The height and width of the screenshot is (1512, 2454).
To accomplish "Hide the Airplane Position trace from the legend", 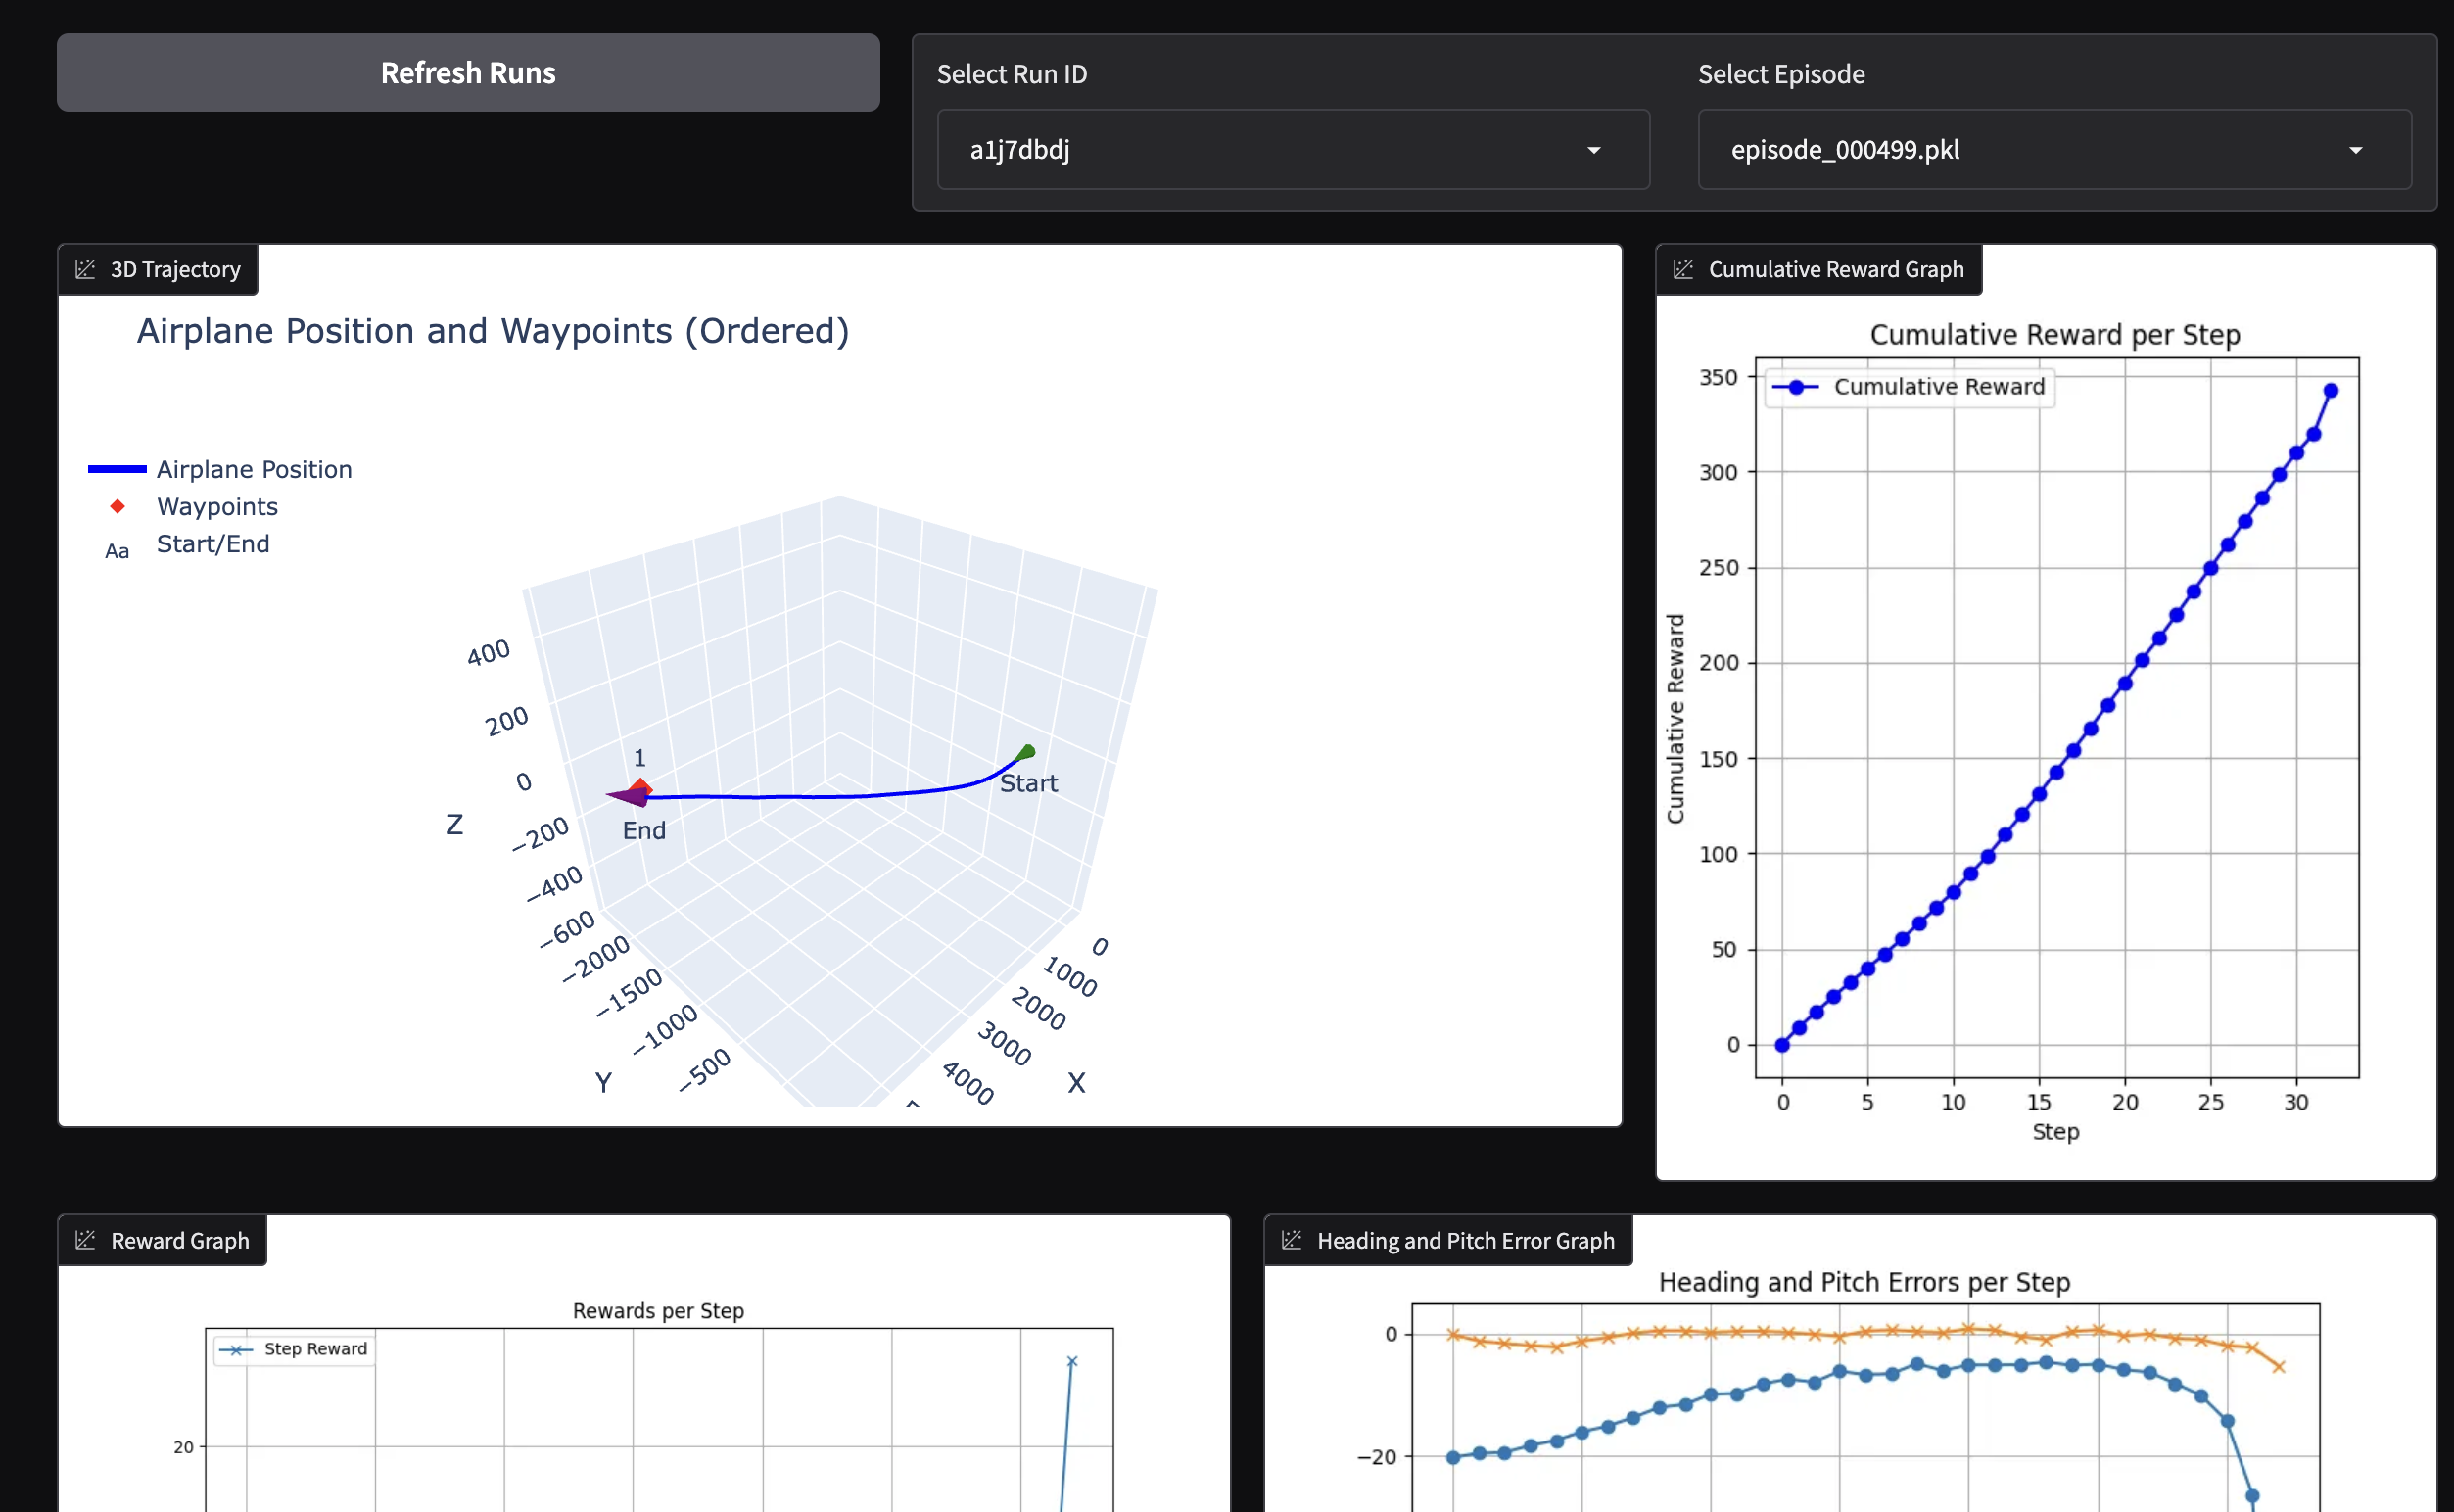I will [x=118, y=469].
